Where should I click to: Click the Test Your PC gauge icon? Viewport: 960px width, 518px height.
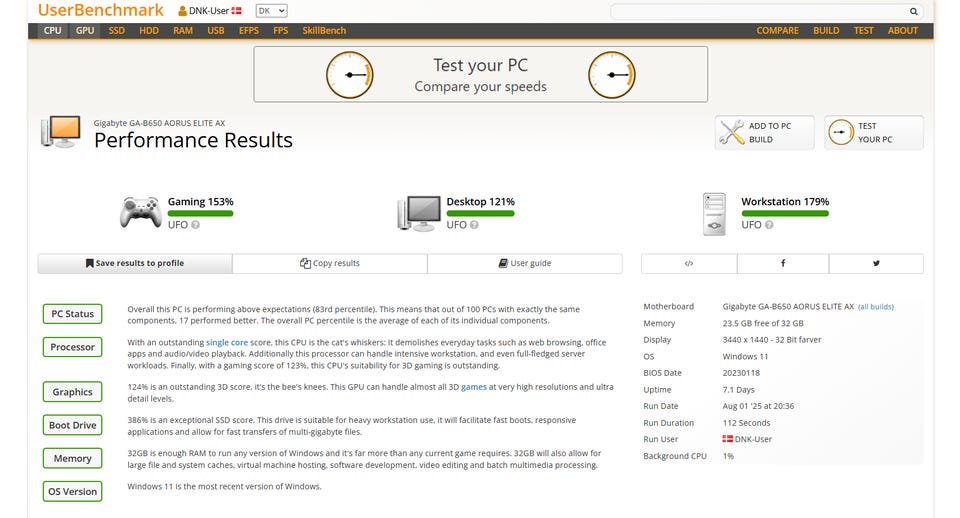[x=841, y=132]
